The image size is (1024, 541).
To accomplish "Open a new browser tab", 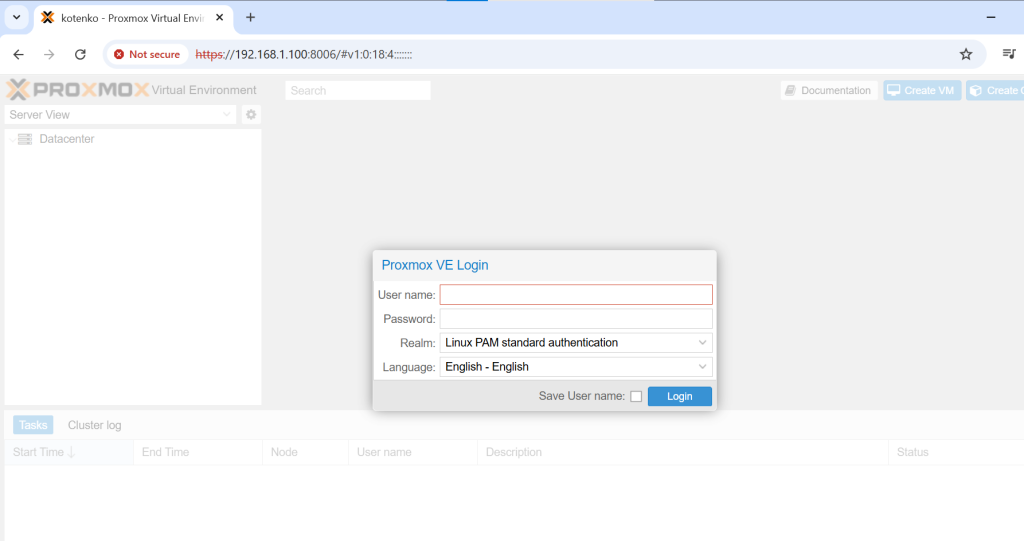I will [x=250, y=18].
